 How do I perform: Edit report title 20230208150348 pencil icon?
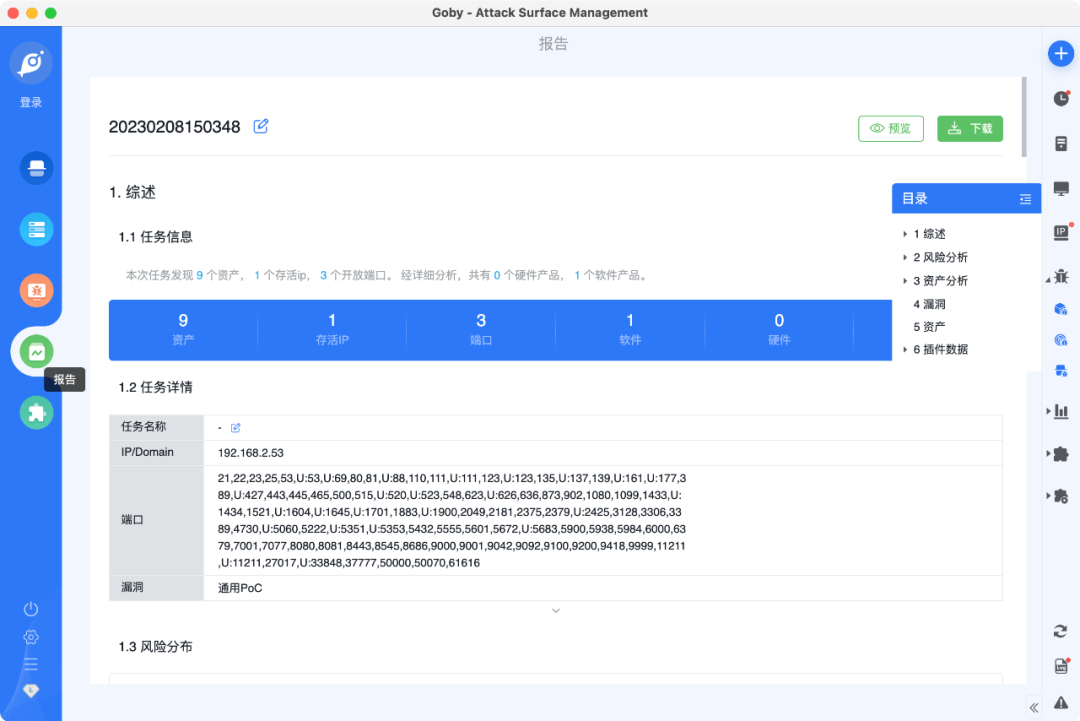click(260, 126)
